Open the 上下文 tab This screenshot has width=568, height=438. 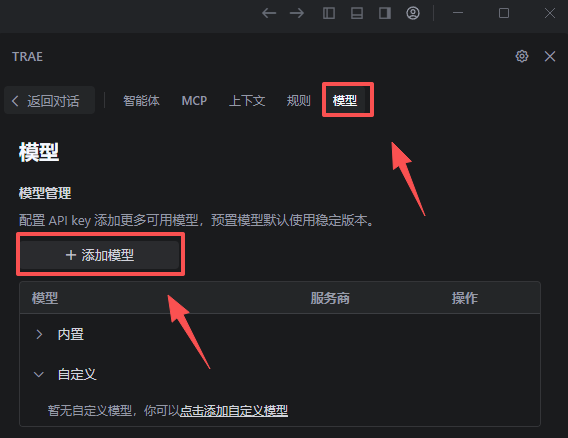247,100
